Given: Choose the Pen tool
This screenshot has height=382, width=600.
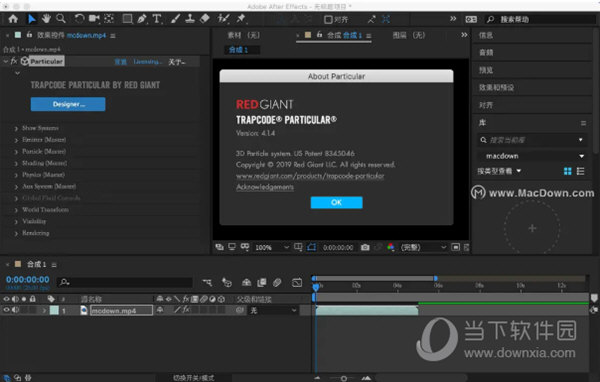Looking at the screenshot, I should pyautogui.click(x=142, y=18).
